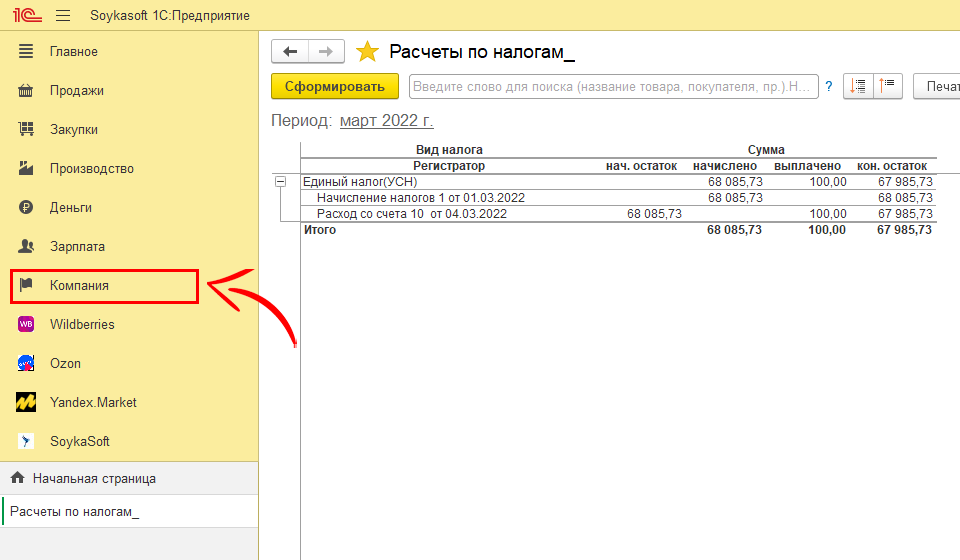Click the search input field
960x560 pixels.
pyautogui.click(x=613, y=87)
